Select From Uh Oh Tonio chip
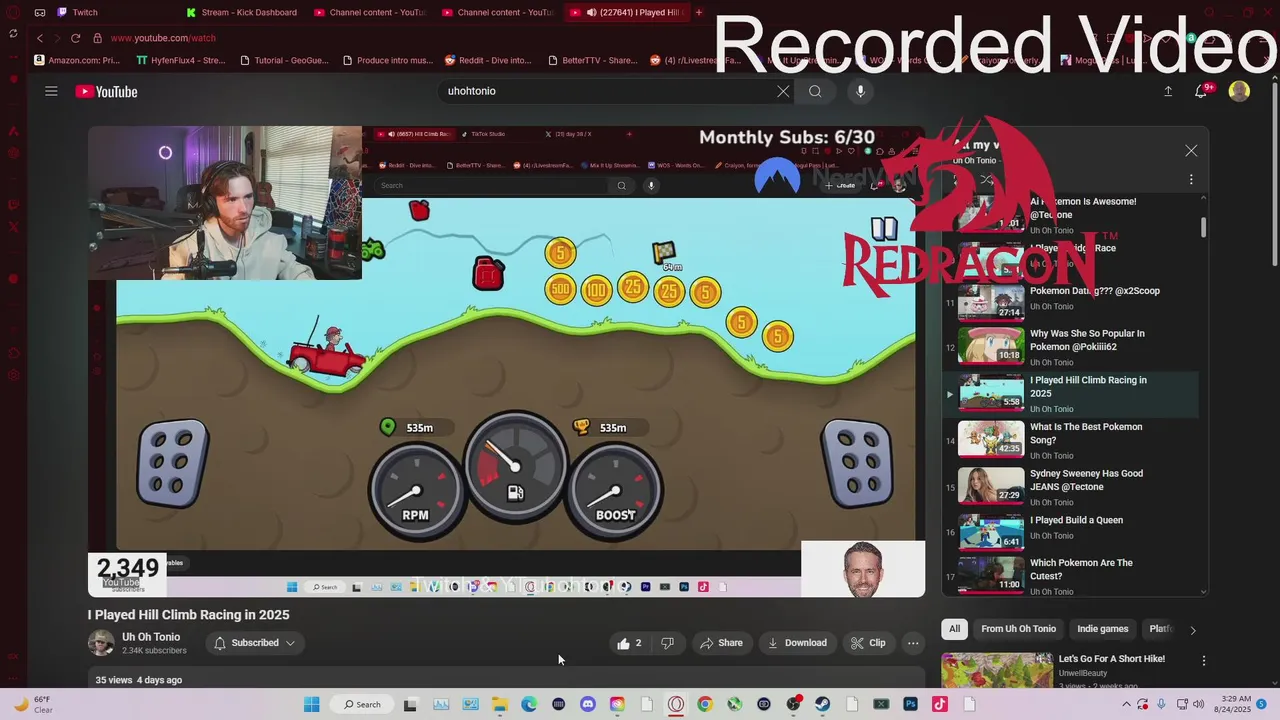 coord(1018,629)
